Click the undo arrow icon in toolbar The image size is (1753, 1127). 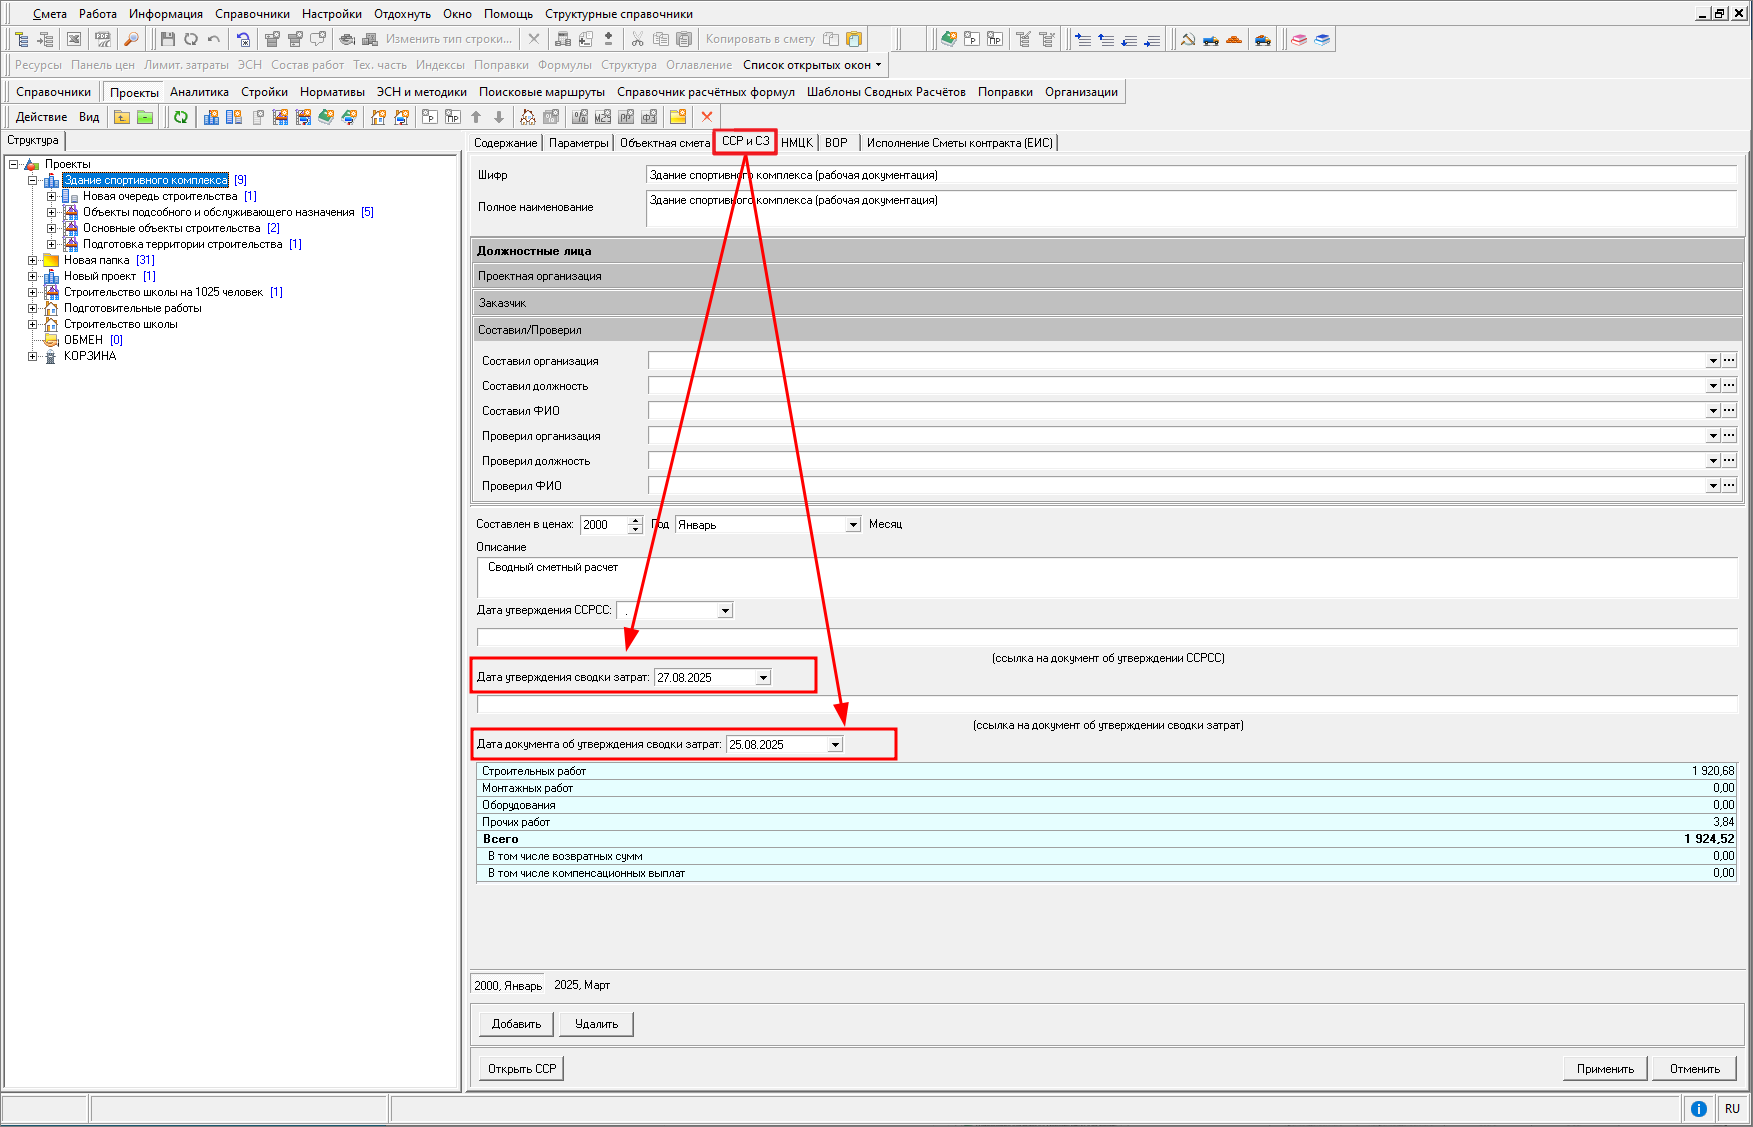214,39
